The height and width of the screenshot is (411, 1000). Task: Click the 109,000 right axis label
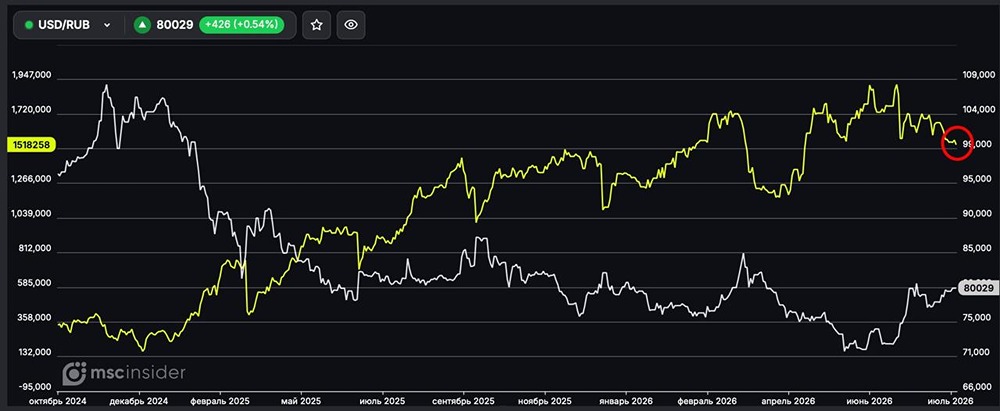[976, 75]
